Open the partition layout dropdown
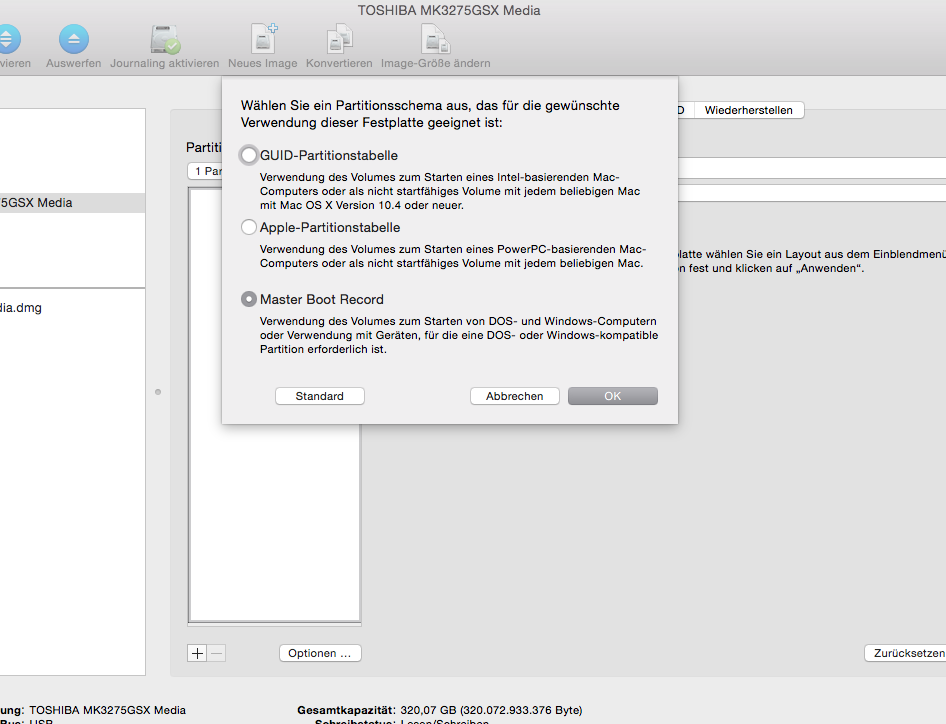Screen dimensions: 946x724 coord(205,171)
